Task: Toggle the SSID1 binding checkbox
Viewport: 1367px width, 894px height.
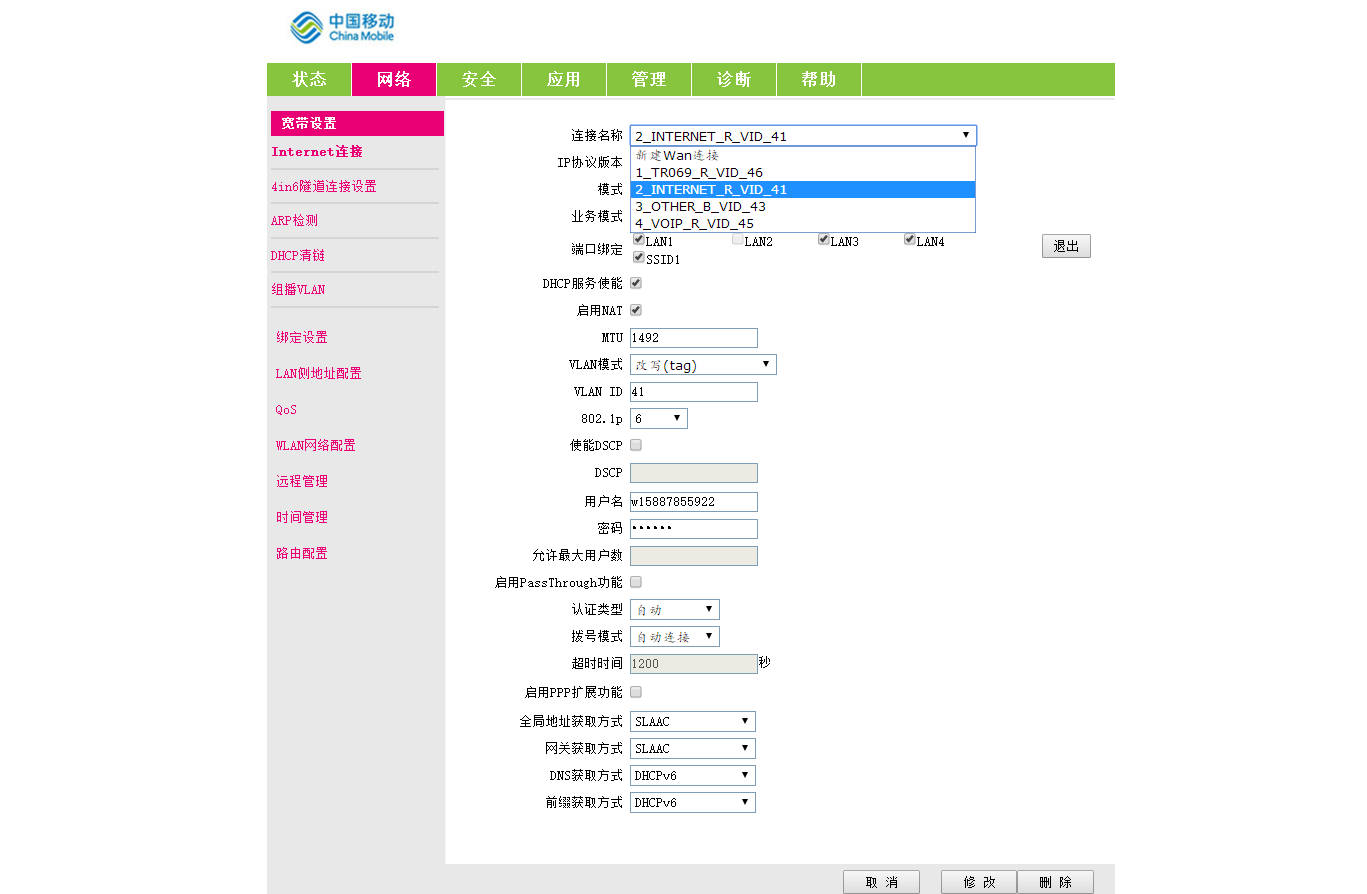Action: click(639, 258)
